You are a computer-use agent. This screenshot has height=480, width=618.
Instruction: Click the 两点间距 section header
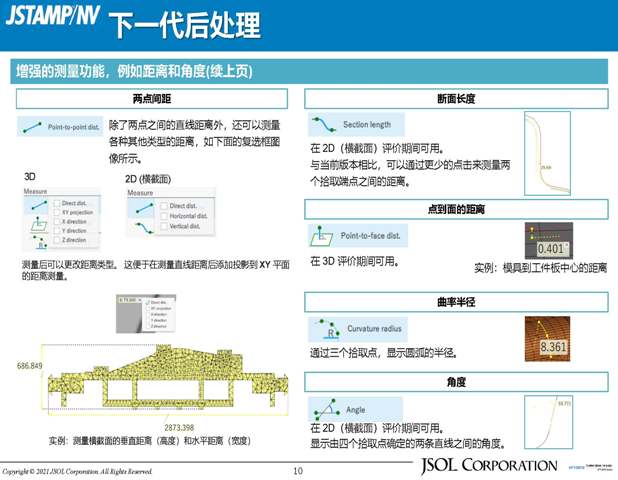tap(151, 98)
